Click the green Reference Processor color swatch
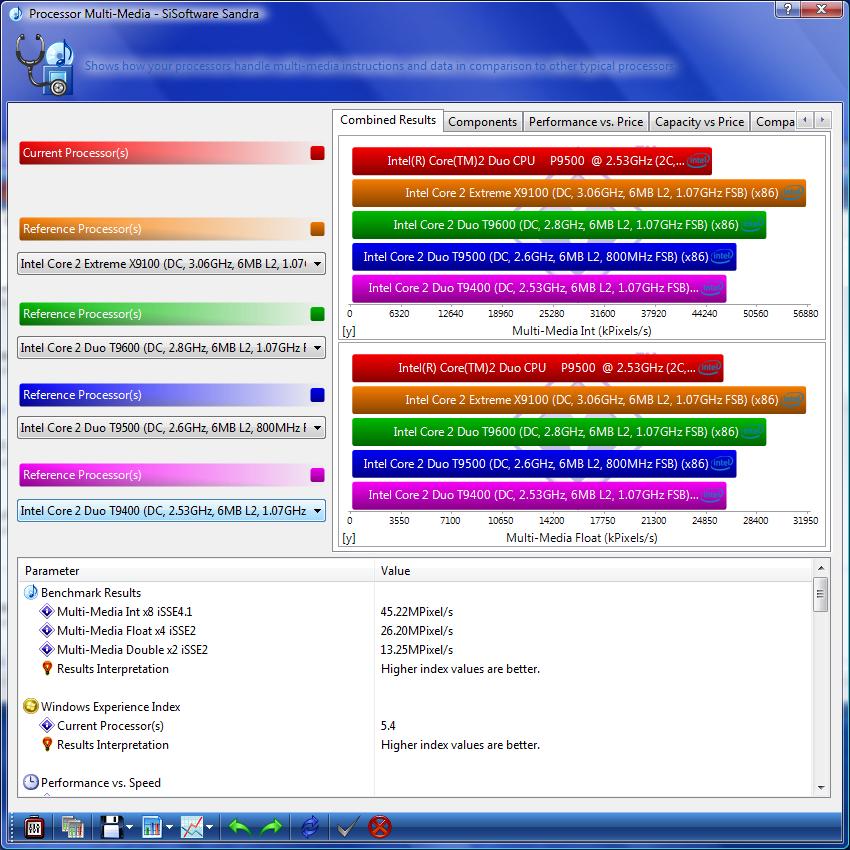This screenshot has height=850, width=850. pos(318,314)
